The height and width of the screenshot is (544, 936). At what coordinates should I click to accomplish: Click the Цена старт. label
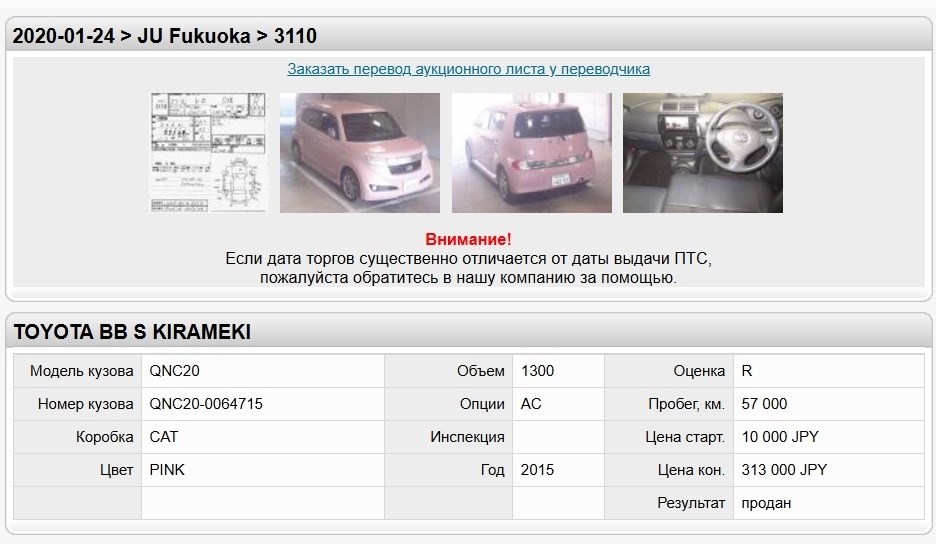(685, 437)
